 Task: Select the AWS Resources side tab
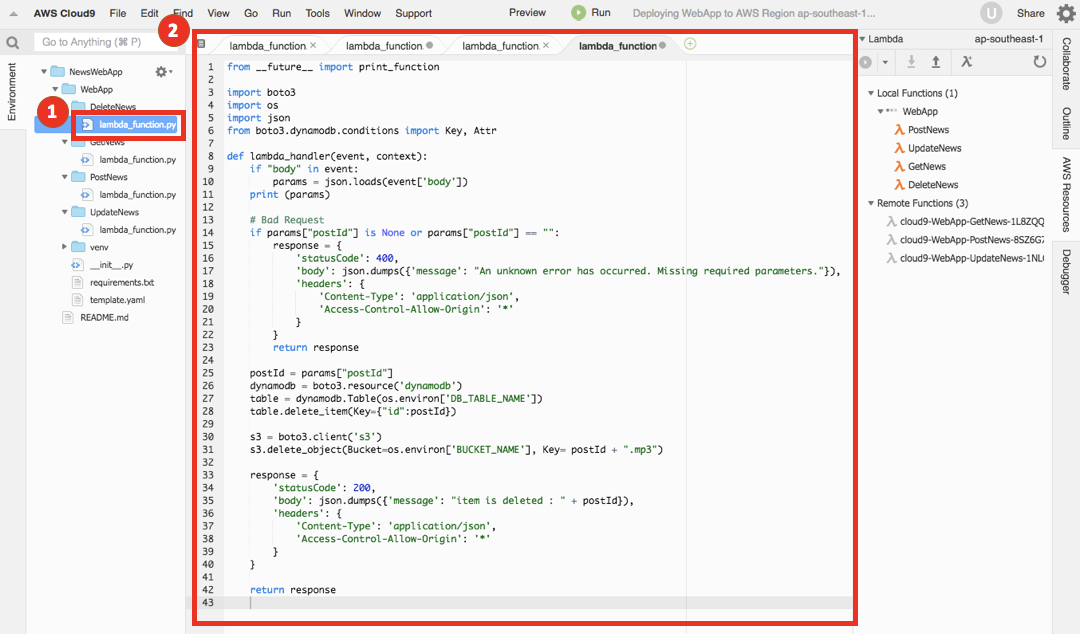[x=1066, y=194]
